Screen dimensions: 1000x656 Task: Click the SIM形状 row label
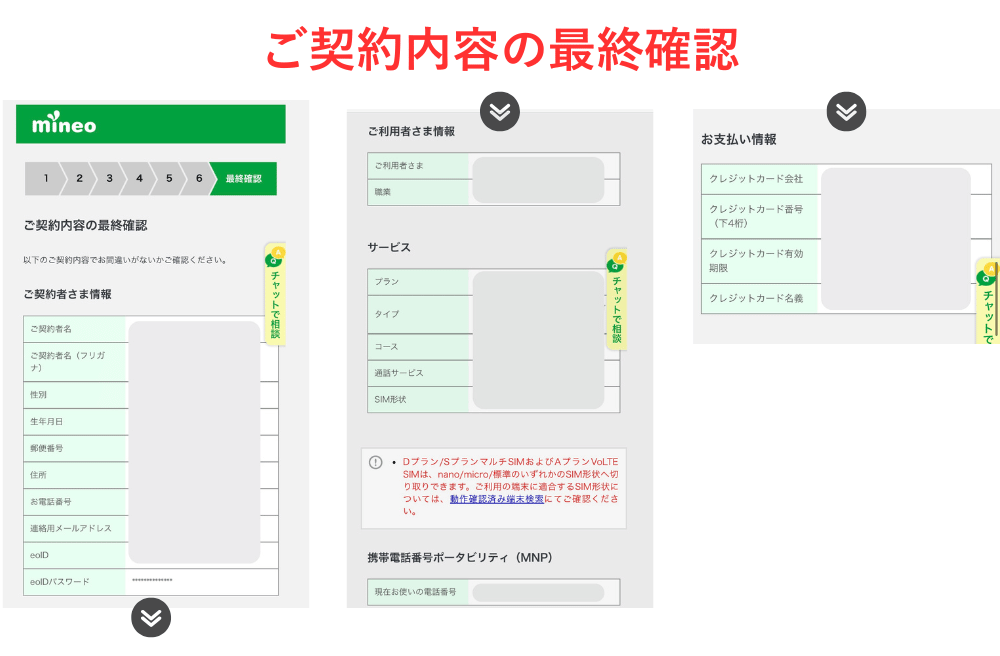(390, 400)
